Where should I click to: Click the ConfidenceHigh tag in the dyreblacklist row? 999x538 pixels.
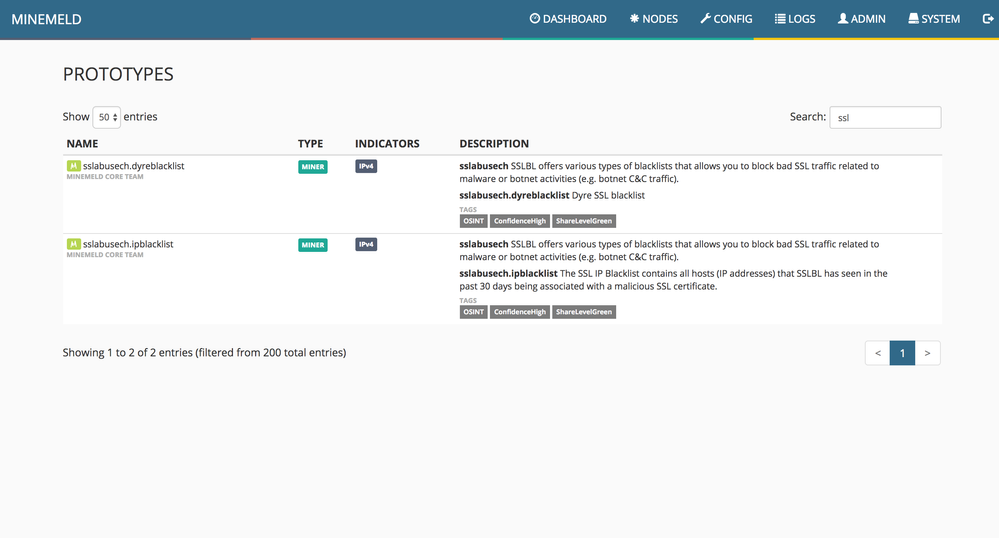click(x=520, y=221)
